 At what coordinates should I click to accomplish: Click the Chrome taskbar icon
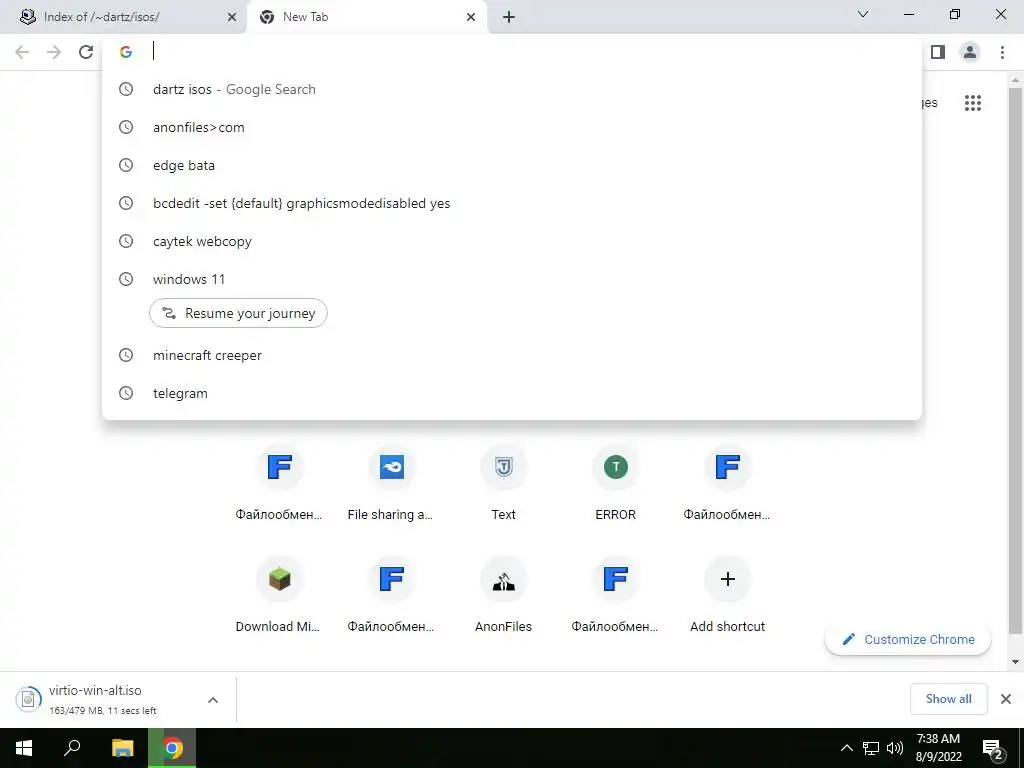pos(172,748)
